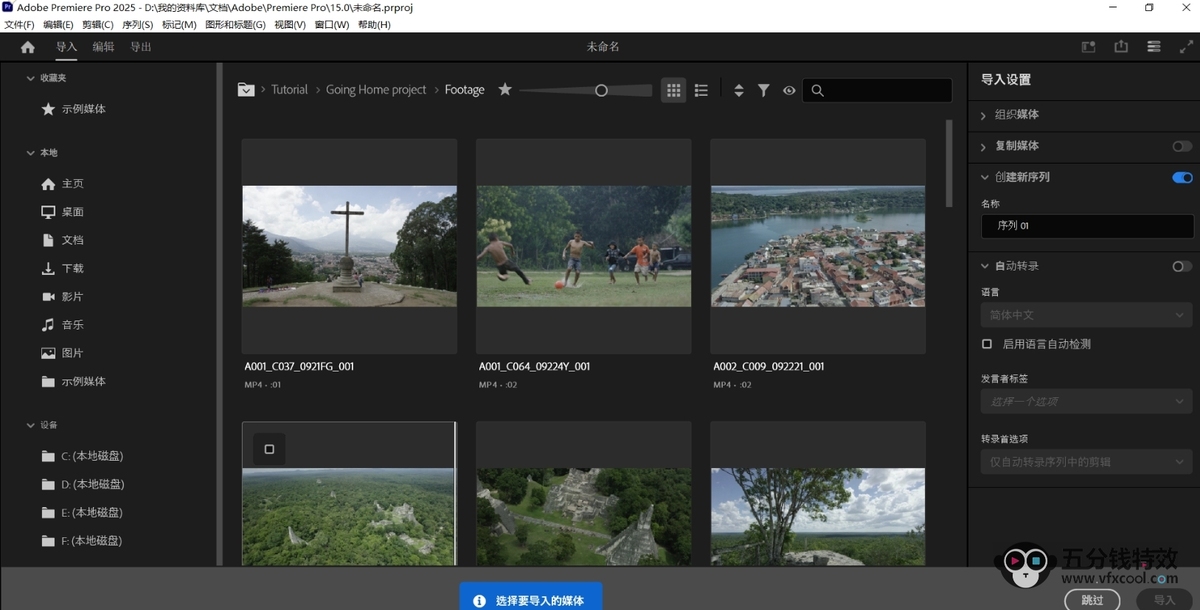Add Footage folder to favorites star
Screen dimensions: 1200x610
[x=505, y=90]
